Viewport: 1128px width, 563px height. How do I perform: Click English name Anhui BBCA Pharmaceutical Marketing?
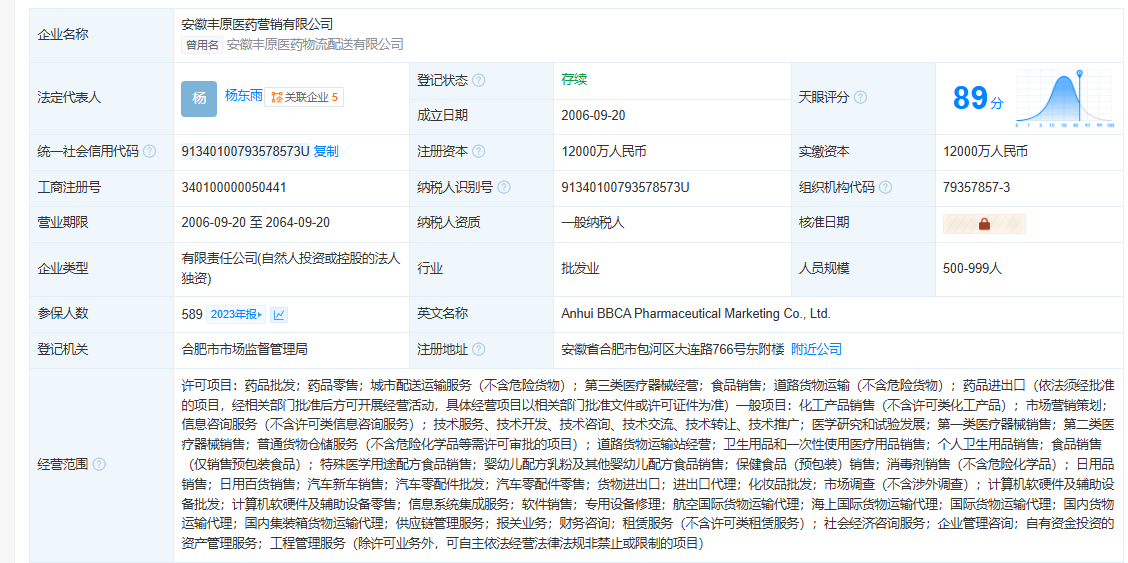(x=696, y=314)
